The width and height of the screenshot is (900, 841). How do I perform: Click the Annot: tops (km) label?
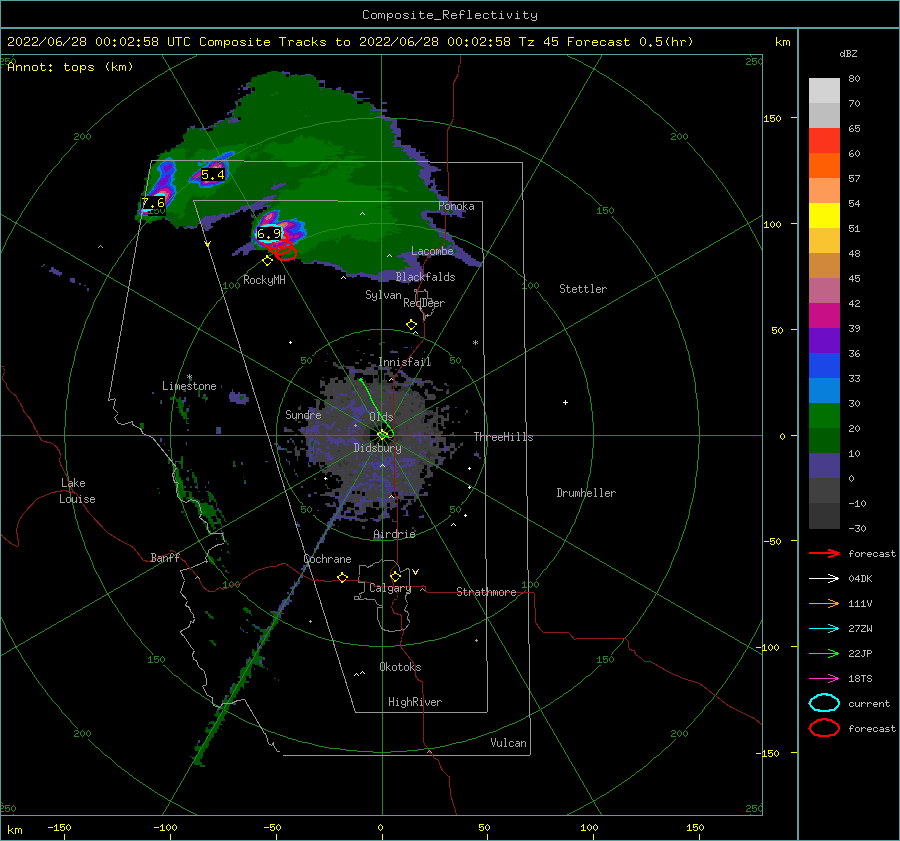tap(70, 67)
